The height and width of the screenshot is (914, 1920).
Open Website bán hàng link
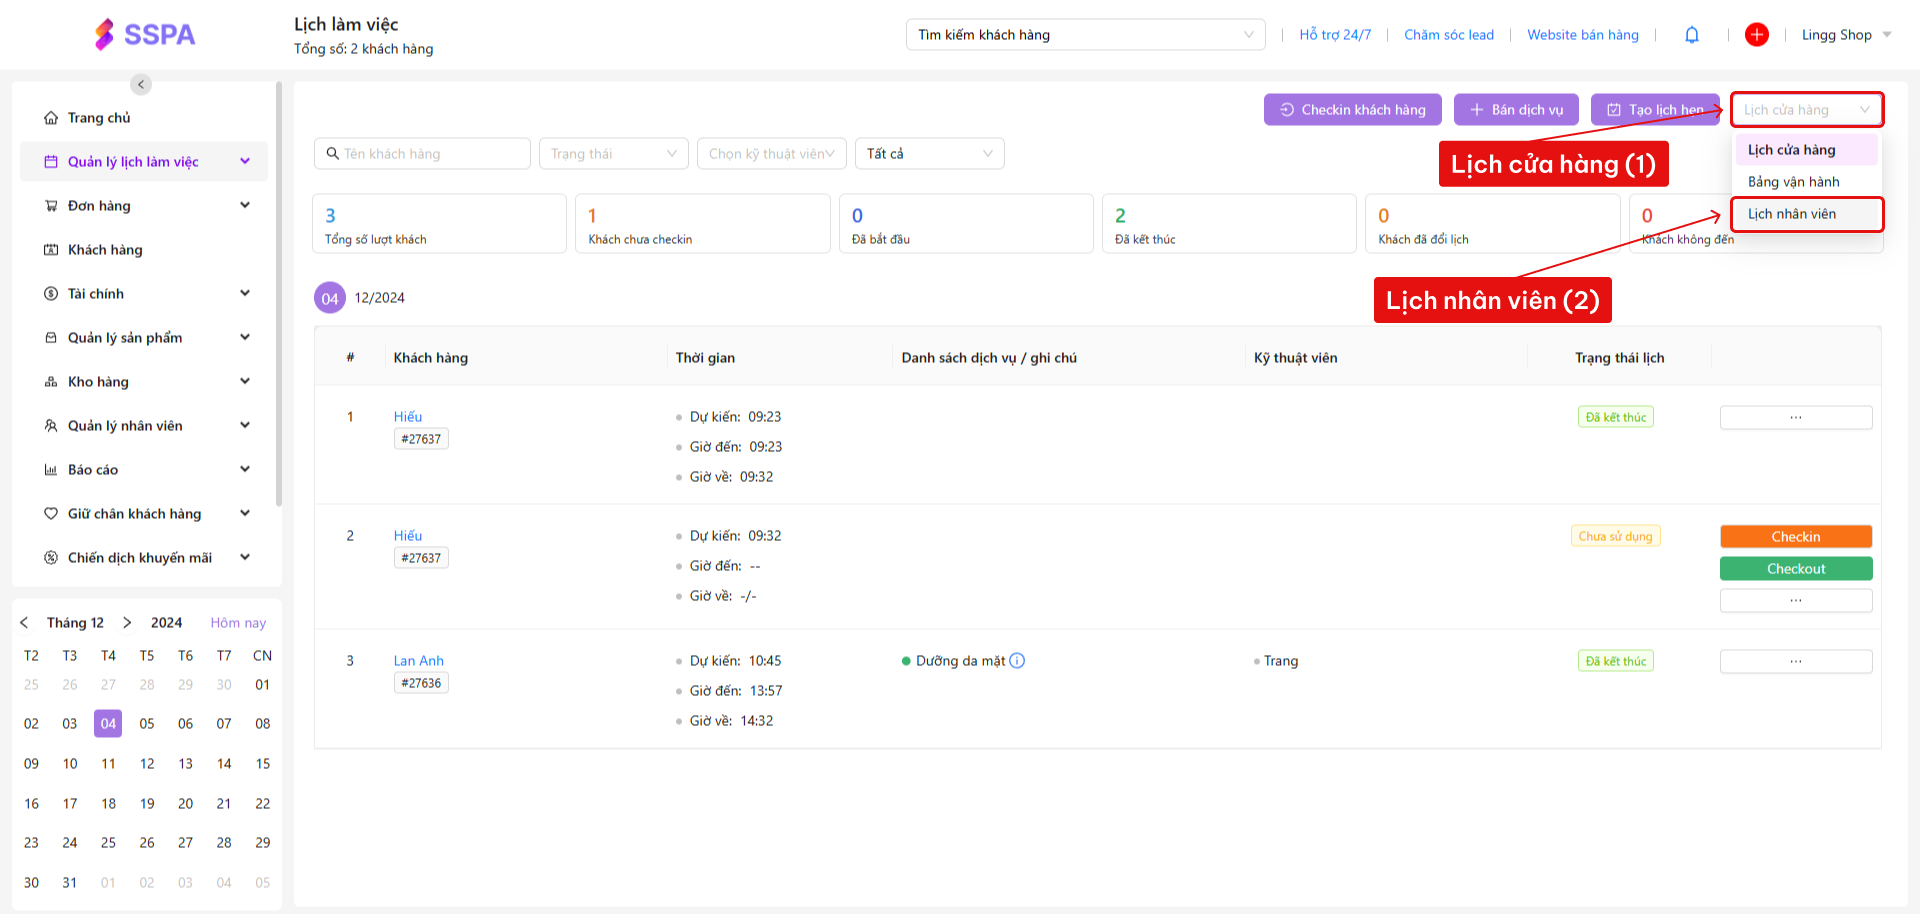(1583, 35)
